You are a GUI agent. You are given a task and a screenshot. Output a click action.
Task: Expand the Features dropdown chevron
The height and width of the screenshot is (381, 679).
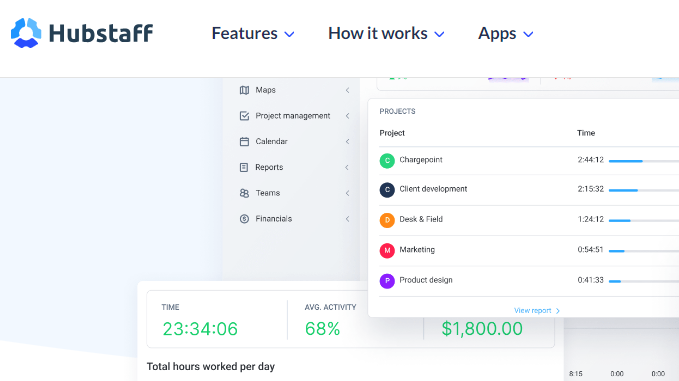289,34
